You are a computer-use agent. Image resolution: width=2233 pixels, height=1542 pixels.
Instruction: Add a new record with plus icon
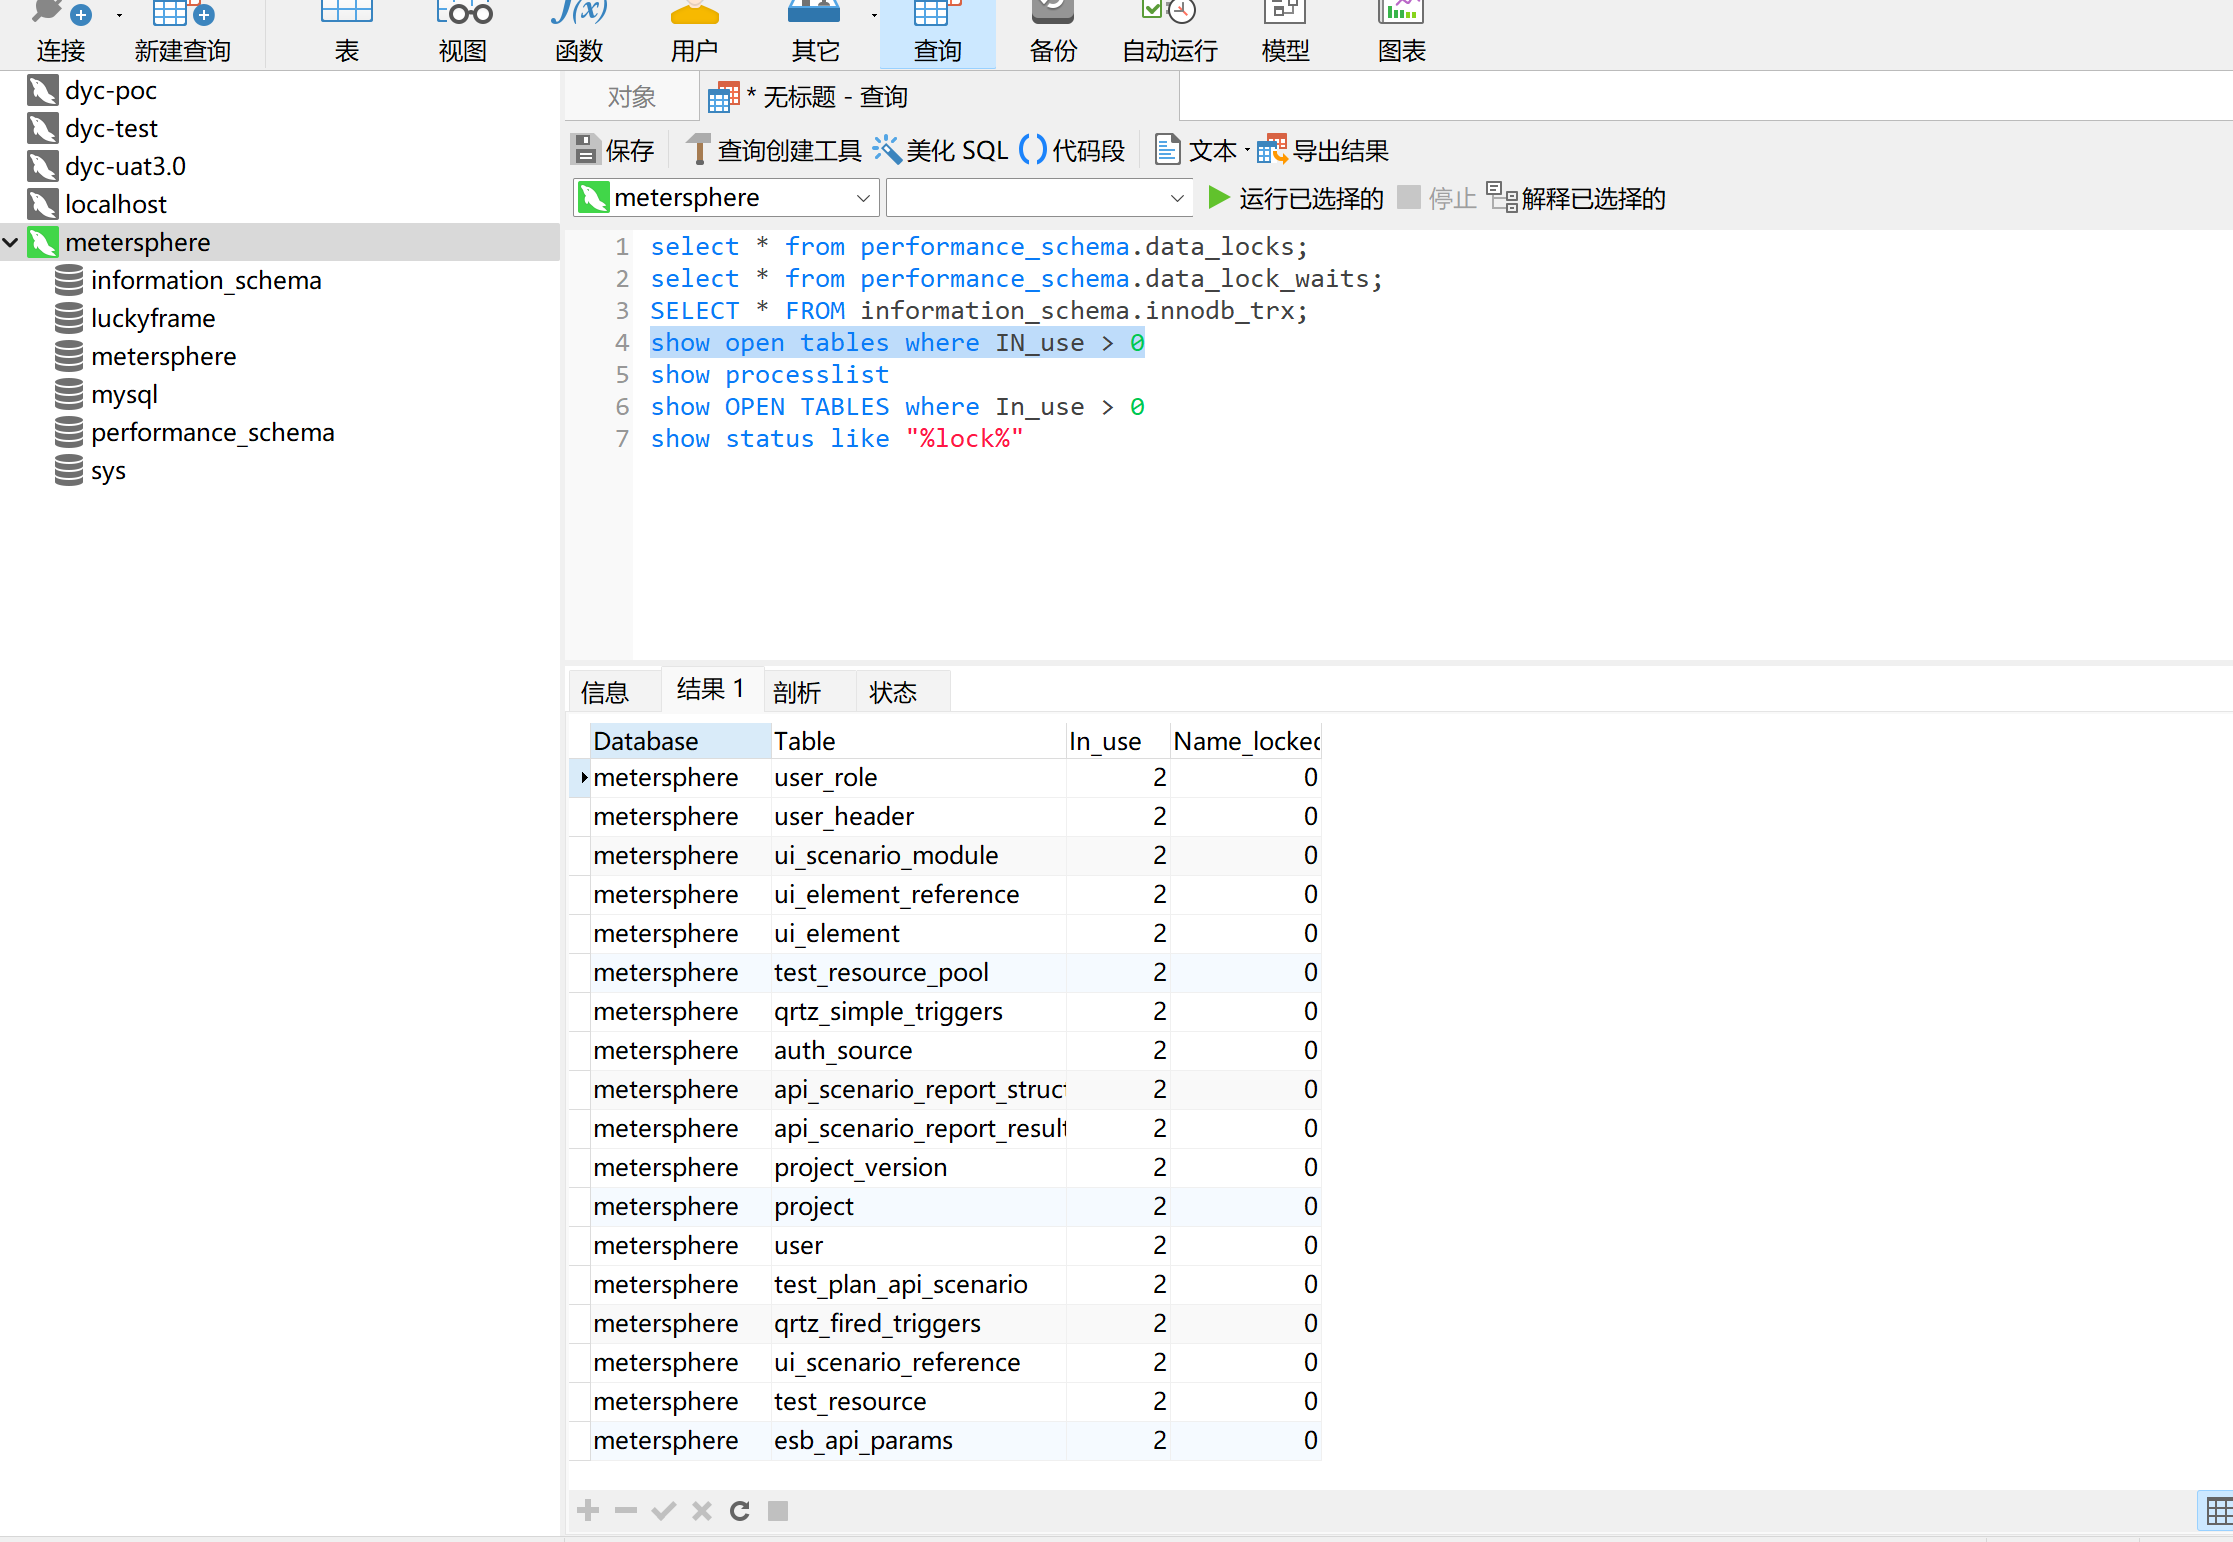(588, 1510)
